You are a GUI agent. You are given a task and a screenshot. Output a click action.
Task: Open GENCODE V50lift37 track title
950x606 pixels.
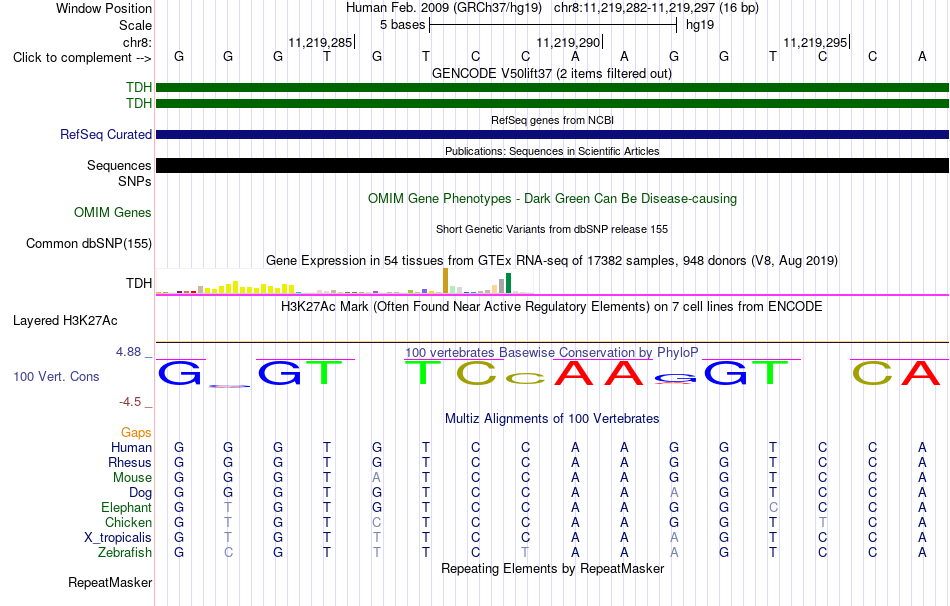[552, 73]
